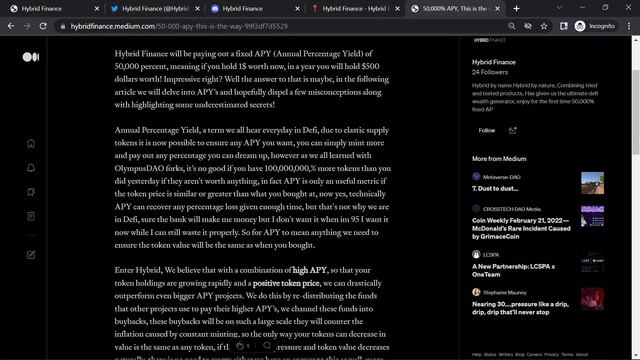
Task: Reload the Medium page
Action: click(43, 26)
